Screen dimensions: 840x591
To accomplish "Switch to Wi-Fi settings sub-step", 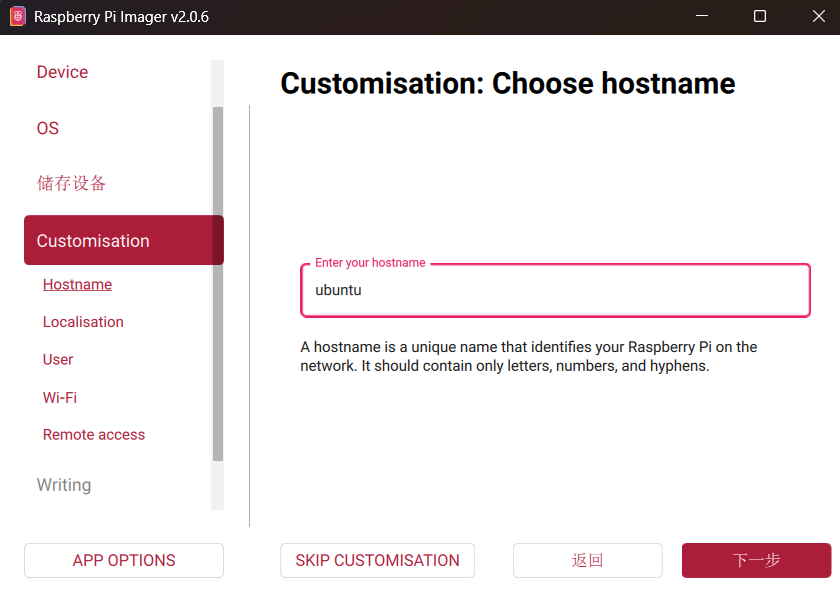I will [60, 398].
